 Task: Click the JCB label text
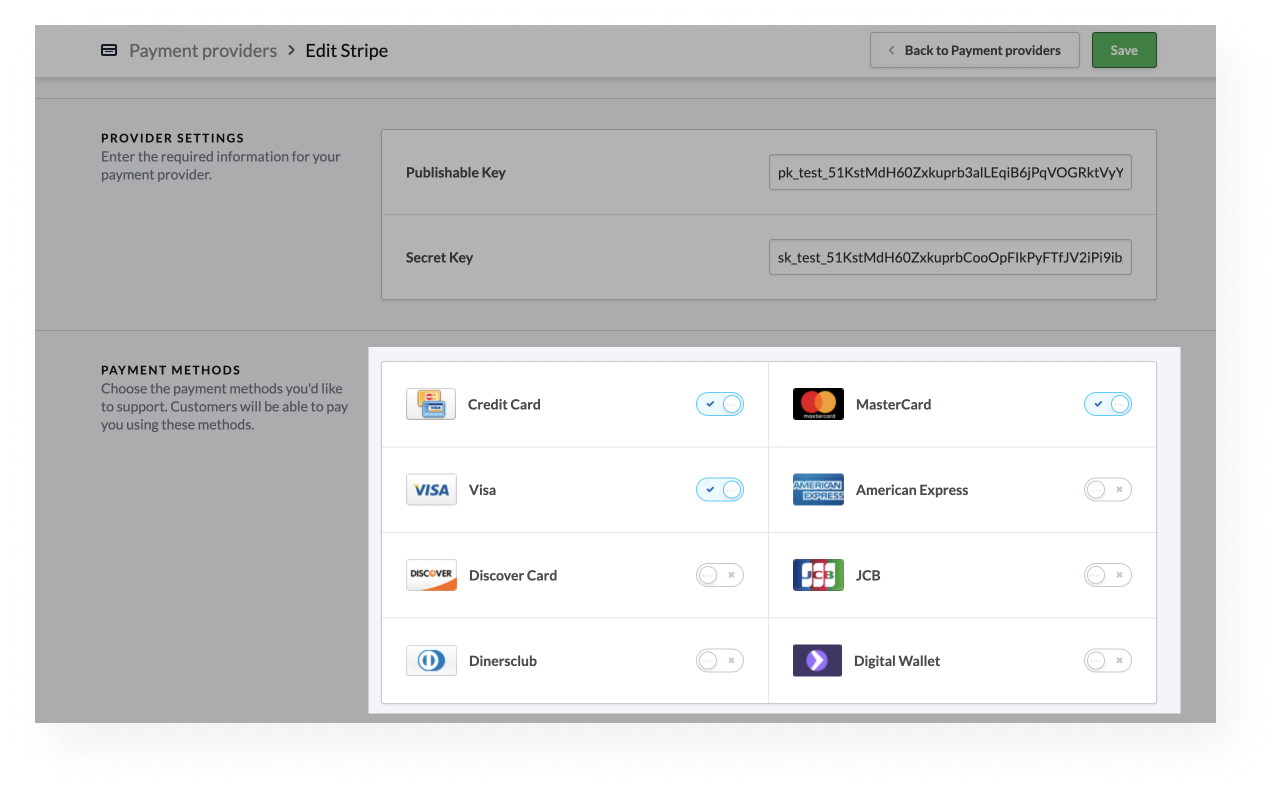click(x=868, y=575)
